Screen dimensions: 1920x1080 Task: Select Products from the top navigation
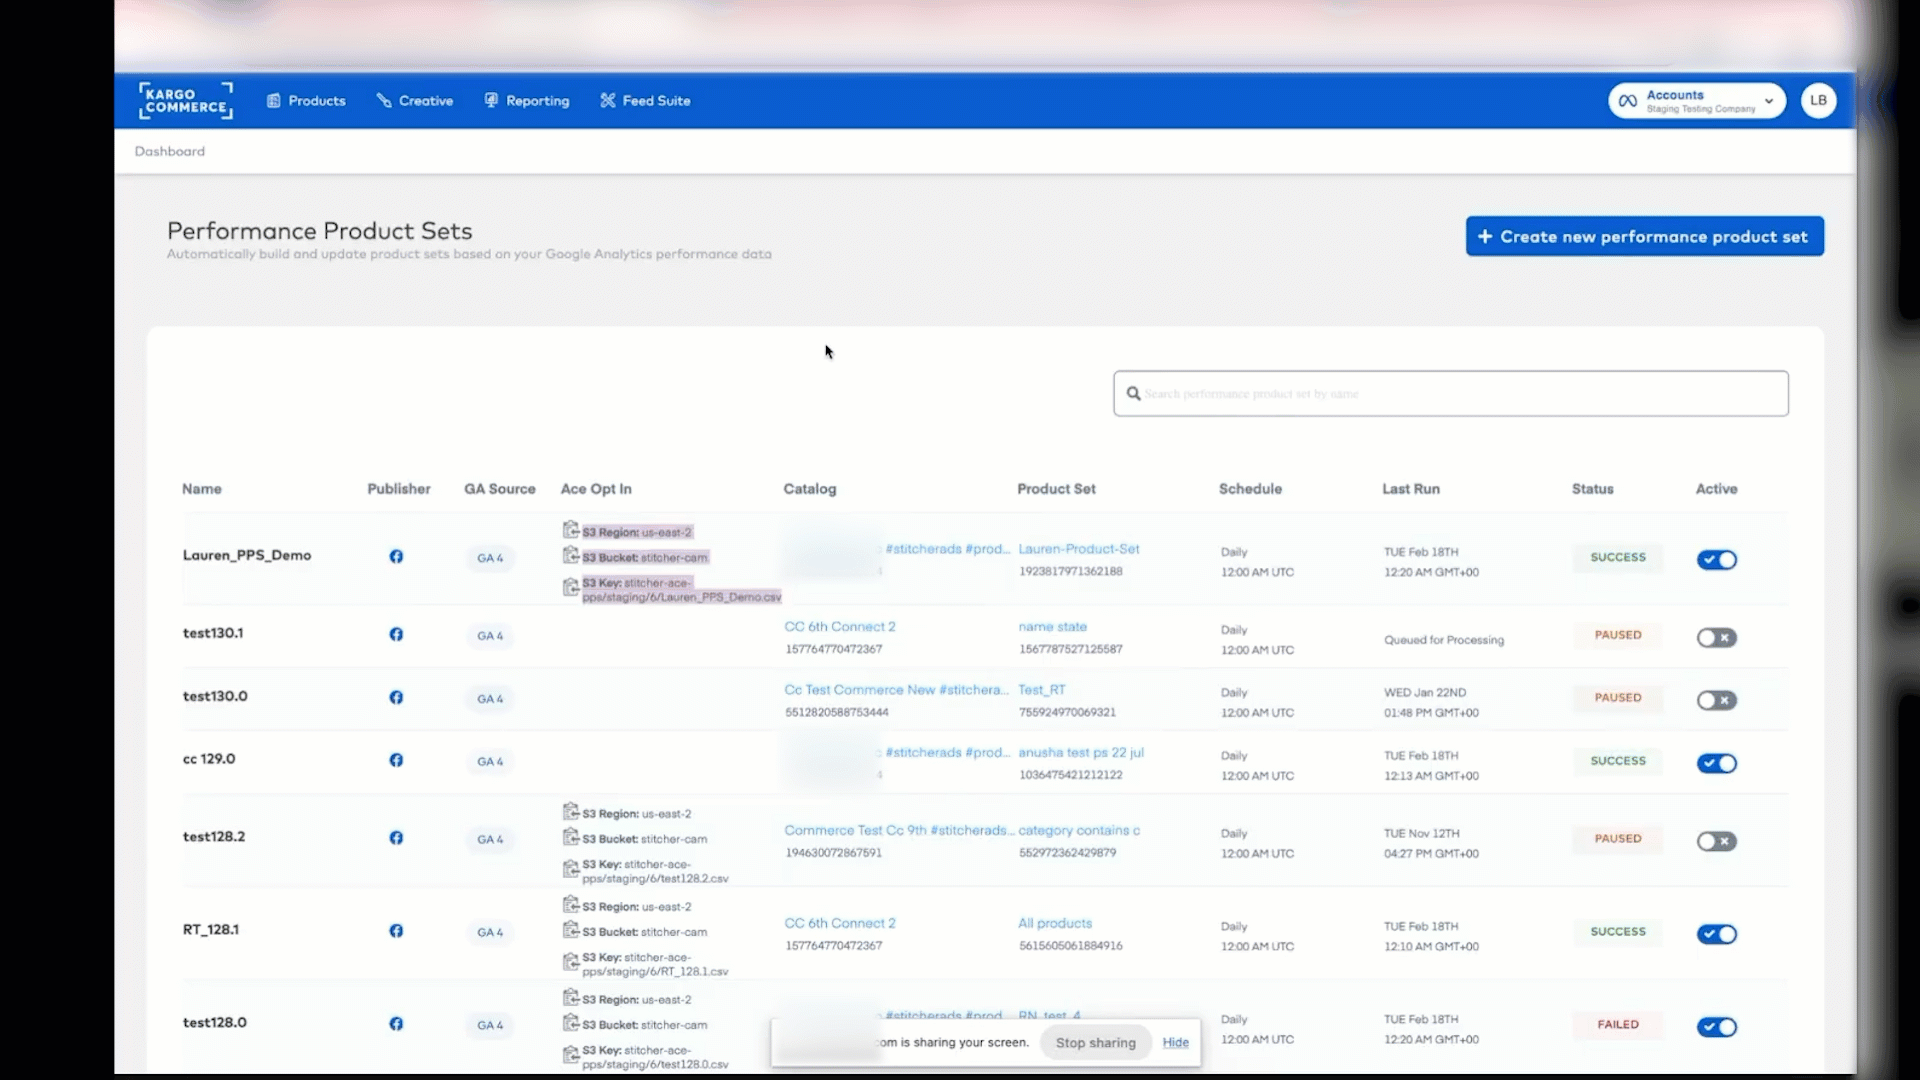[306, 100]
